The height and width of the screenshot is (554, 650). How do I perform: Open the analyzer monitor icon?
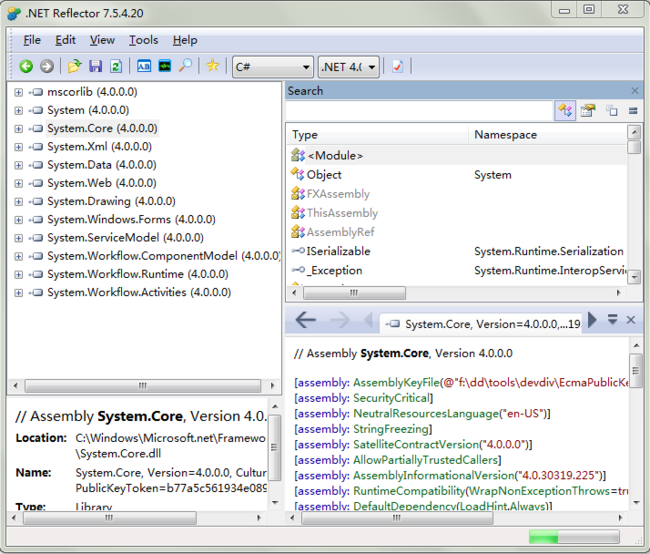tap(165, 66)
